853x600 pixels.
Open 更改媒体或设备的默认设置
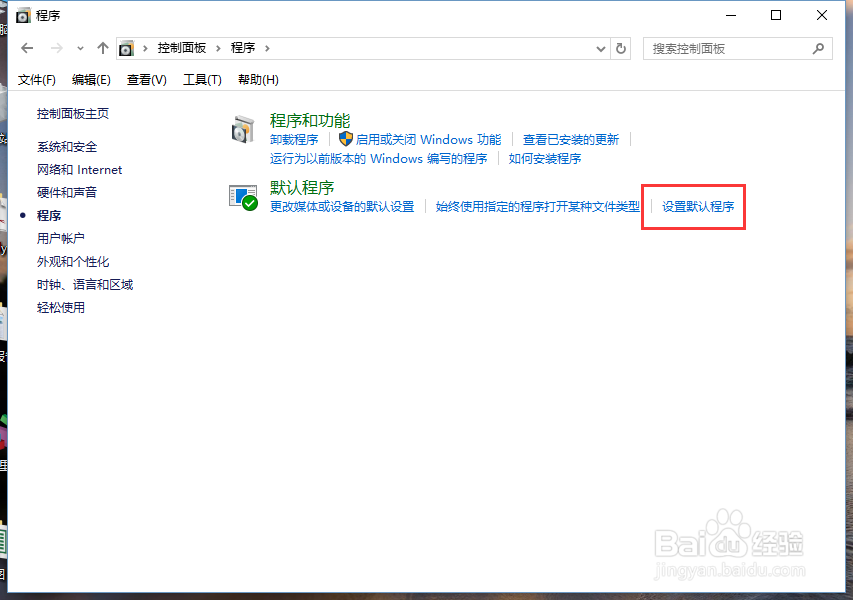[342, 207]
